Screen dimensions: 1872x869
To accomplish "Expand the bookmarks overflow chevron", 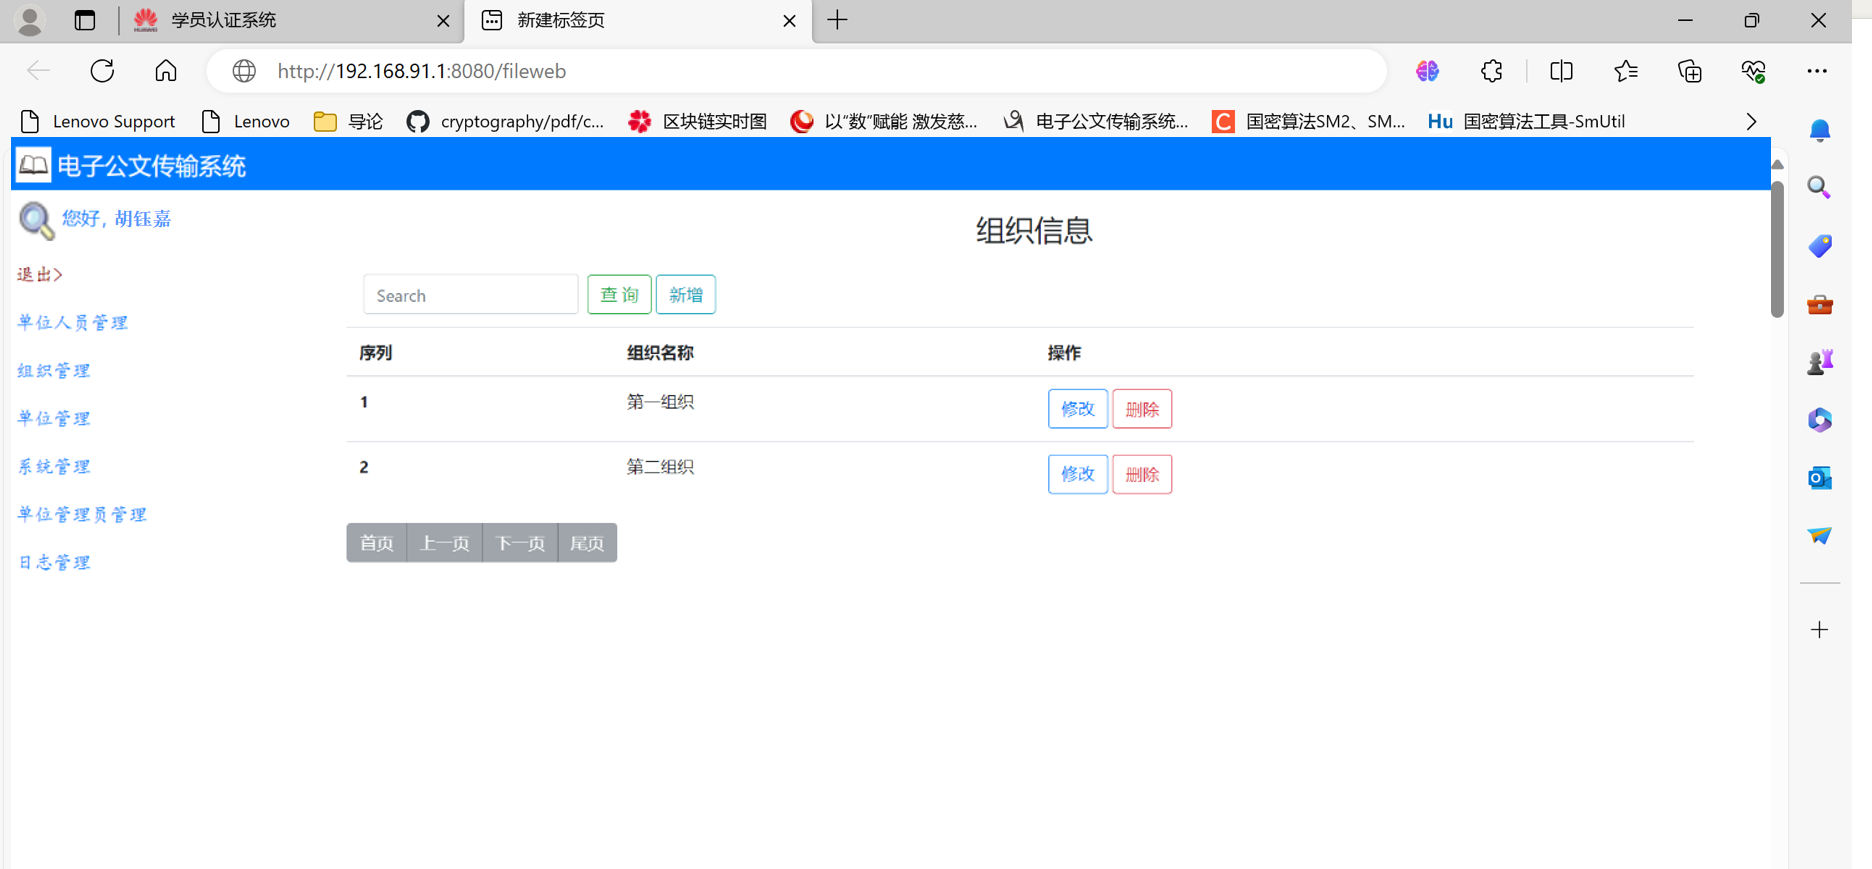I will click(1751, 121).
